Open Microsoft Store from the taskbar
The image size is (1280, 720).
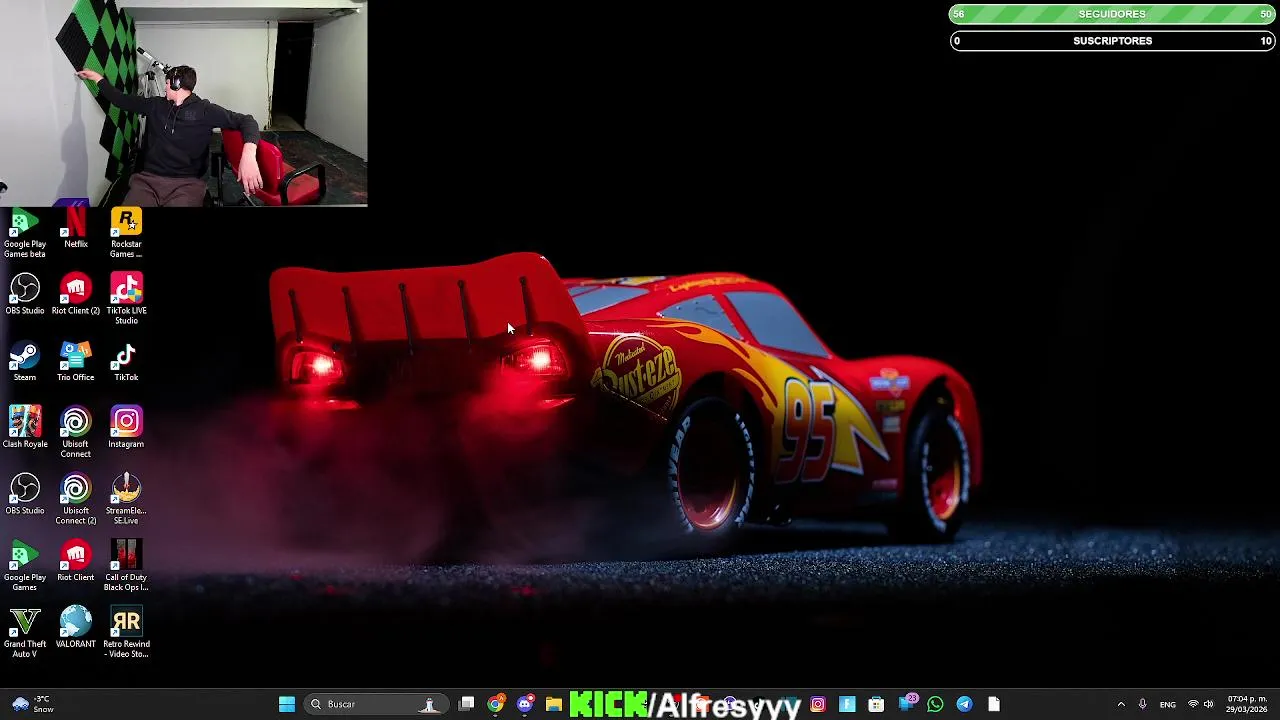pyautogui.click(x=876, y=704)
